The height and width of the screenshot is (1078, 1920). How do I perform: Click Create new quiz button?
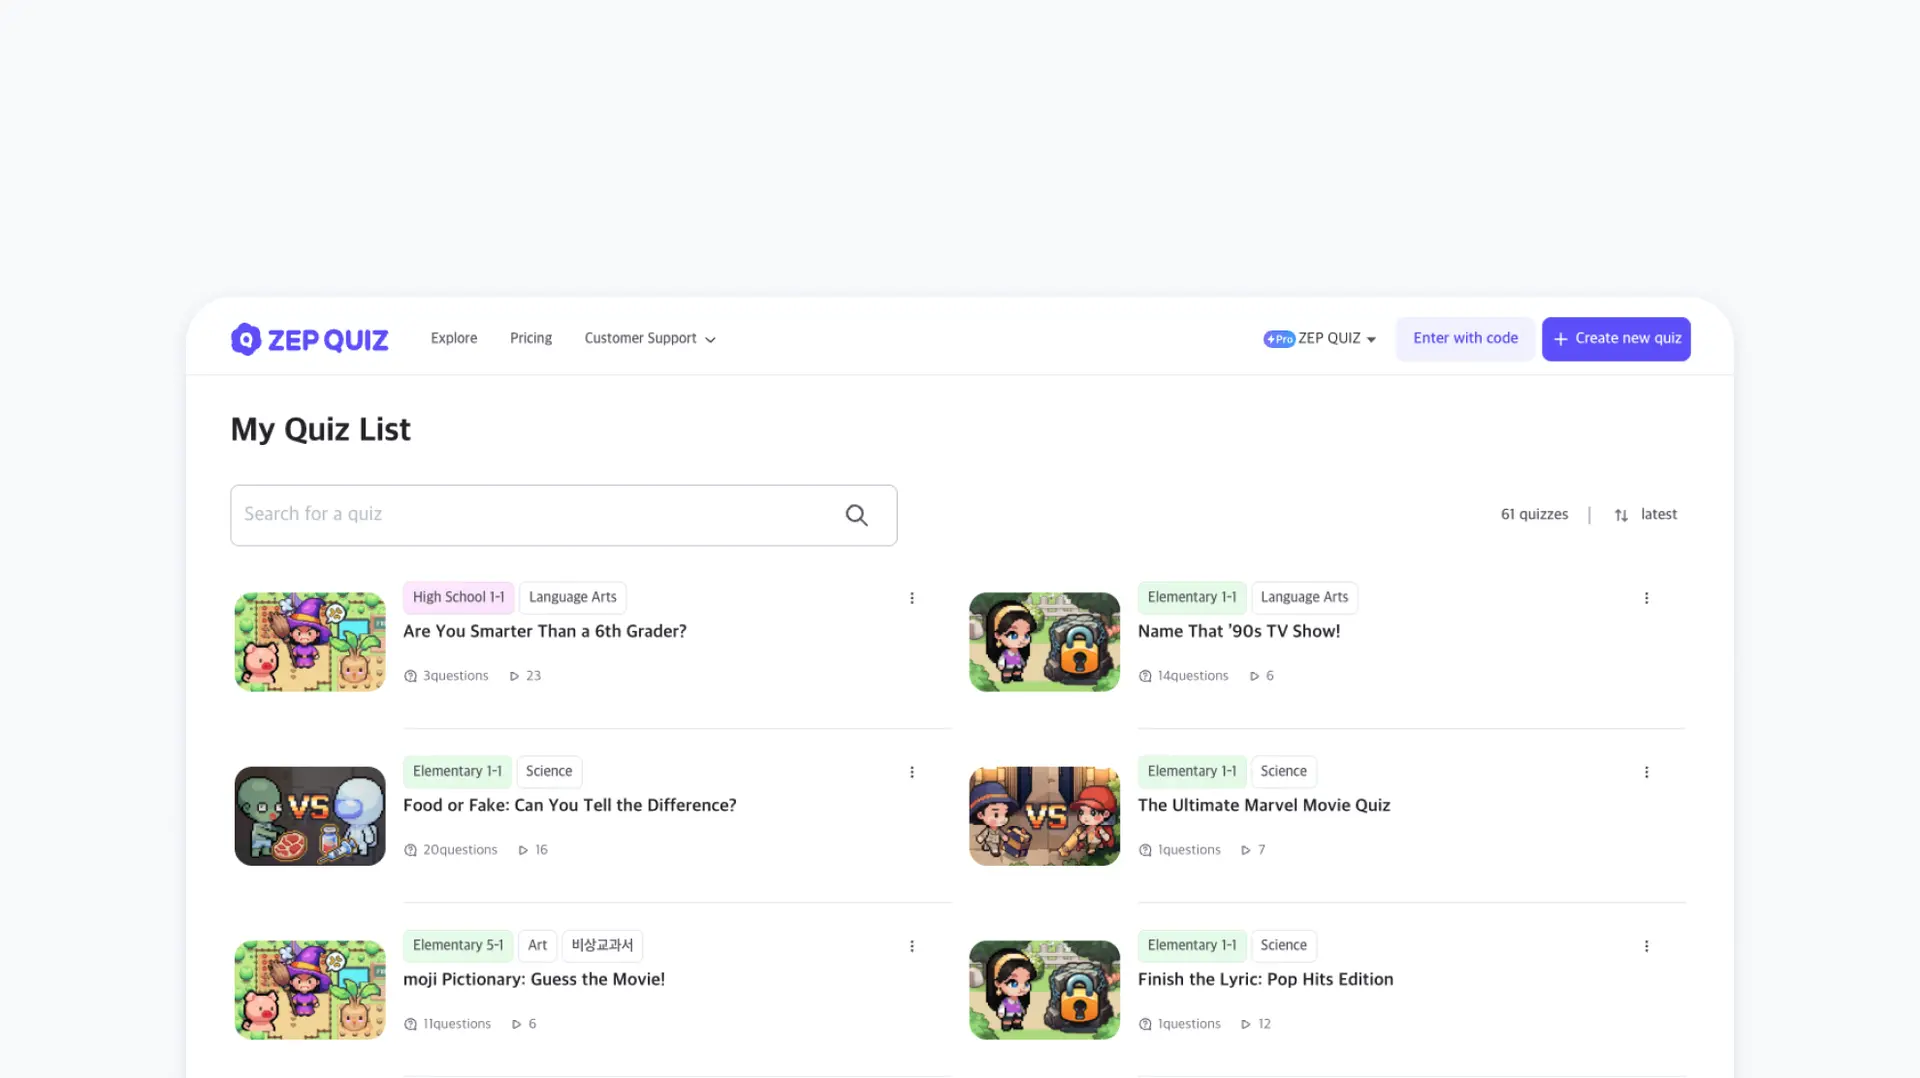1615,339
